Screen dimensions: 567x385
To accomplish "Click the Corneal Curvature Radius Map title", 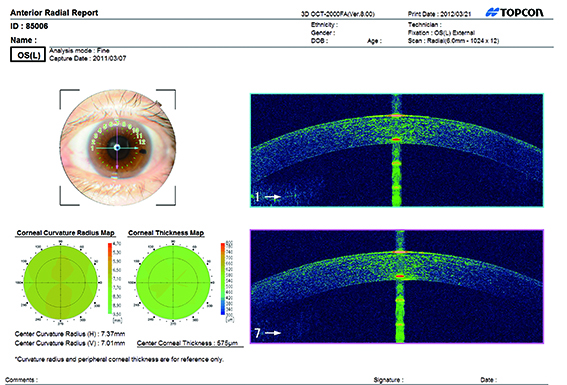I will click(65, 233).
